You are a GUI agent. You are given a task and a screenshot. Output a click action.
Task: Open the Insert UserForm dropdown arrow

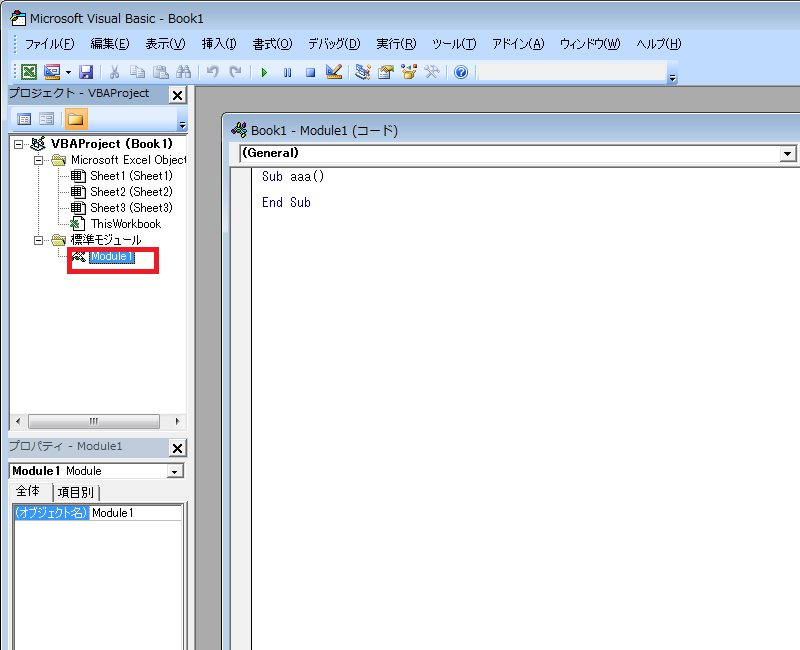click(68, 72)
